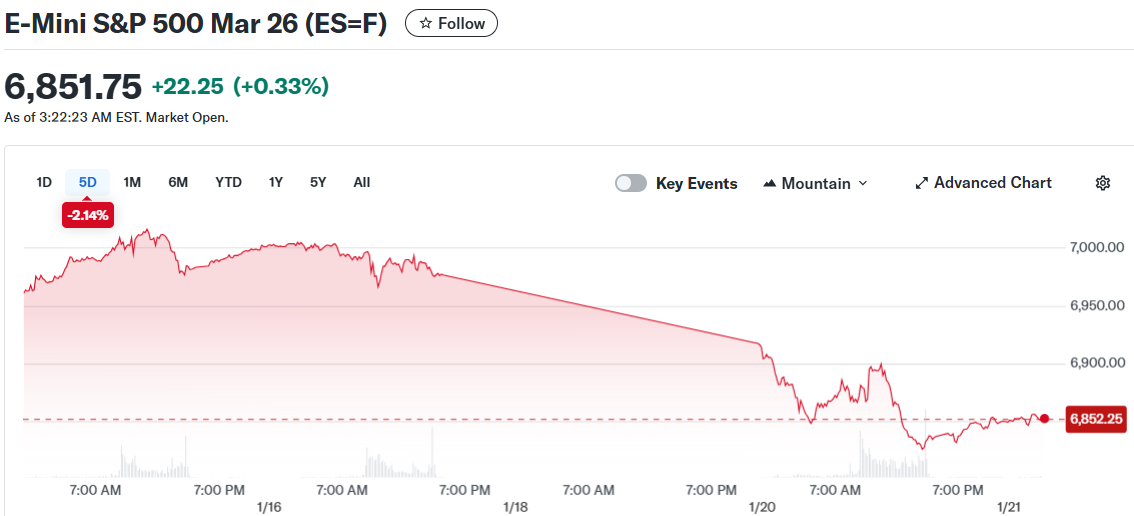Click the 1/18 date label
The width and height of the screenshot is (1134, 516).
tap(516, 507)
